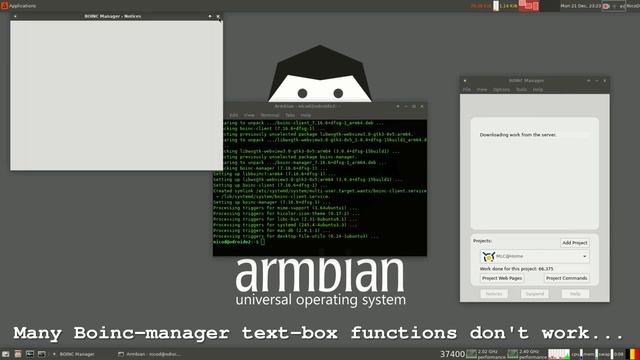The width and height of the screenshot is (640, 360).
Task: Open Edit menu in the terminal window
Action: 233,115
